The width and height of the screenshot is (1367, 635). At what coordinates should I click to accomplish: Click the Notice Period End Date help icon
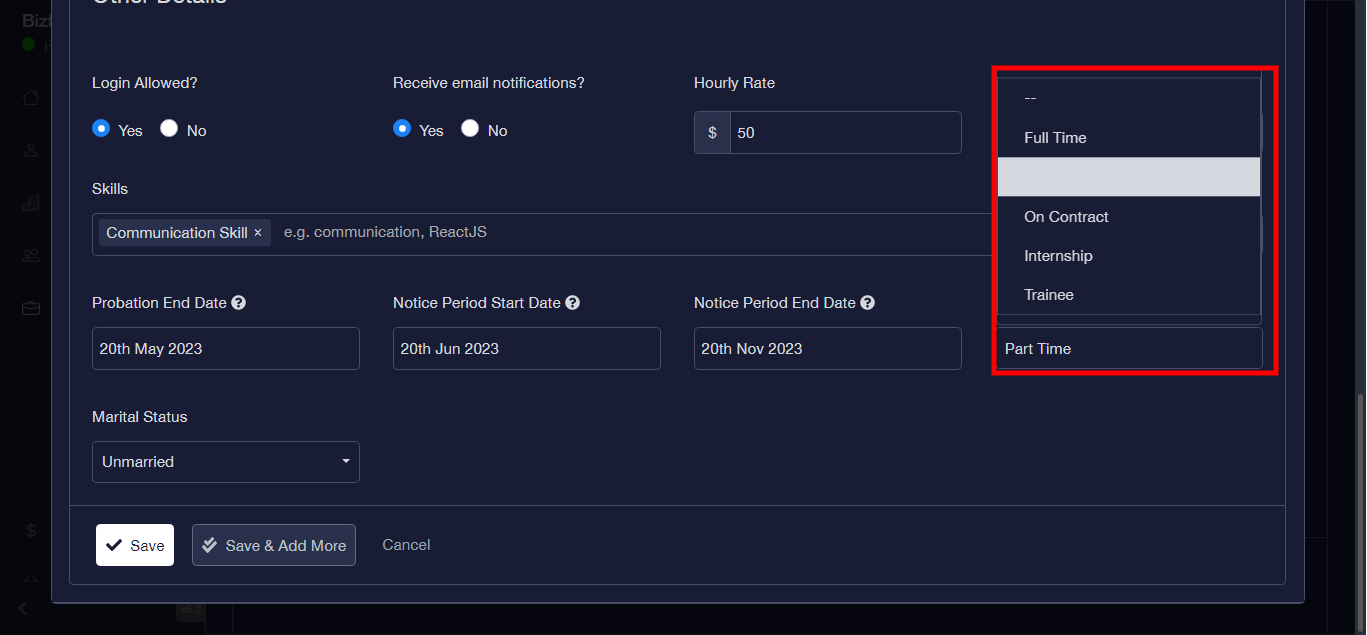point(867,303)
